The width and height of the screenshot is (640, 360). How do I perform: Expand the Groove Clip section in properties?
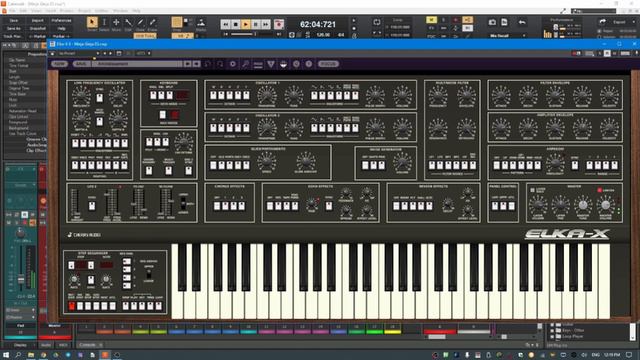click(x=36, y=139)
